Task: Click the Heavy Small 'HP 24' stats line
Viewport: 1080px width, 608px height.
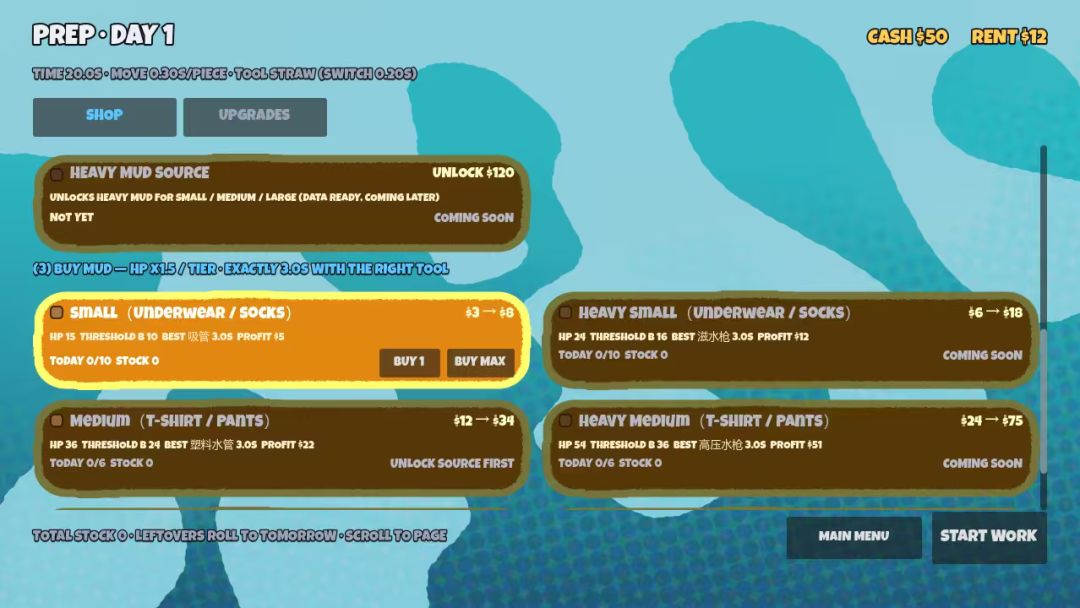Action: (x=683, y=337)
